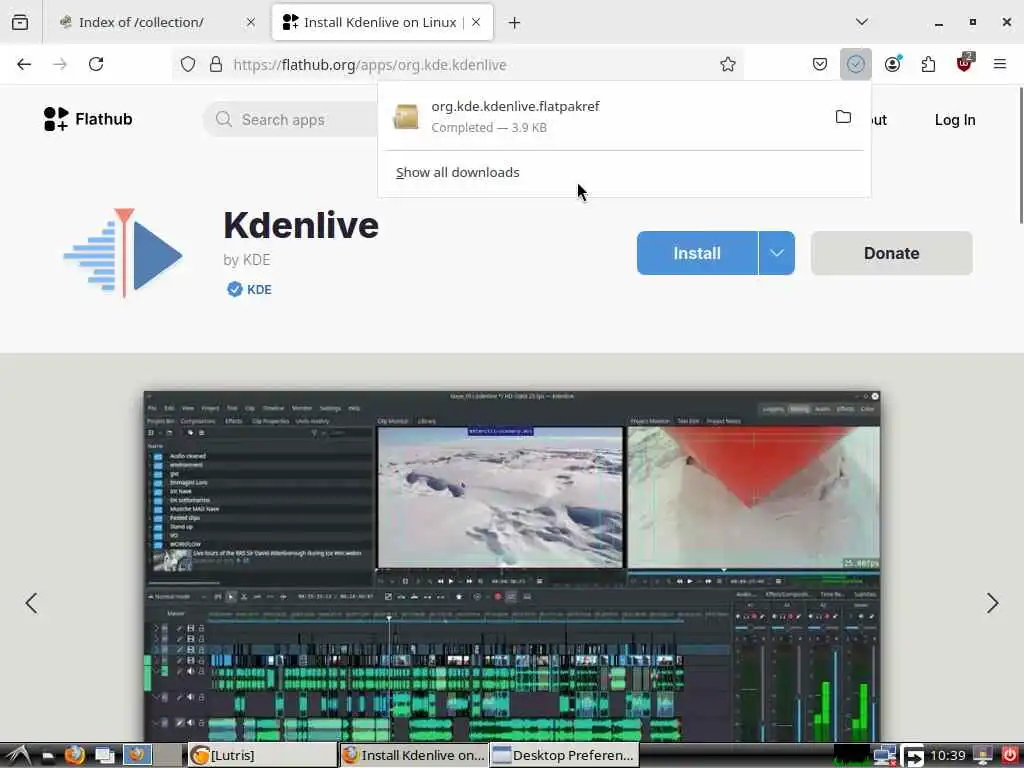Expand the Install options dropdown arrow
The height and width of the screenshot is (768, 1024).
[776, 253]
